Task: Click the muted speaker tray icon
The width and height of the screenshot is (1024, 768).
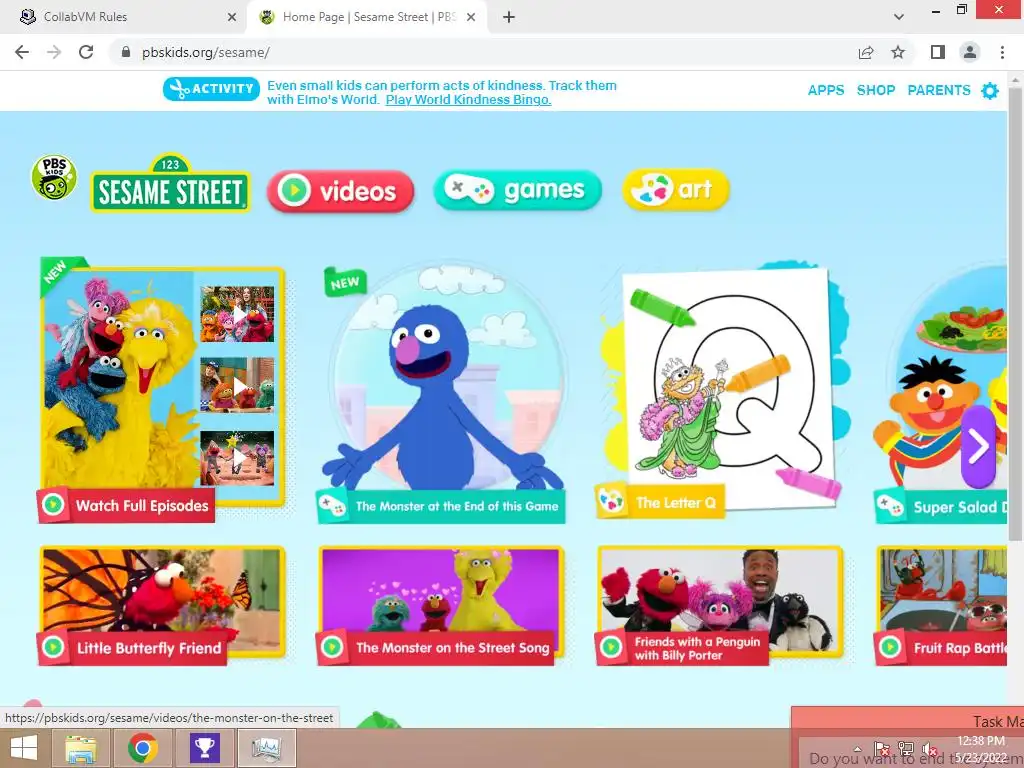Action: click(x=929, y=749)
